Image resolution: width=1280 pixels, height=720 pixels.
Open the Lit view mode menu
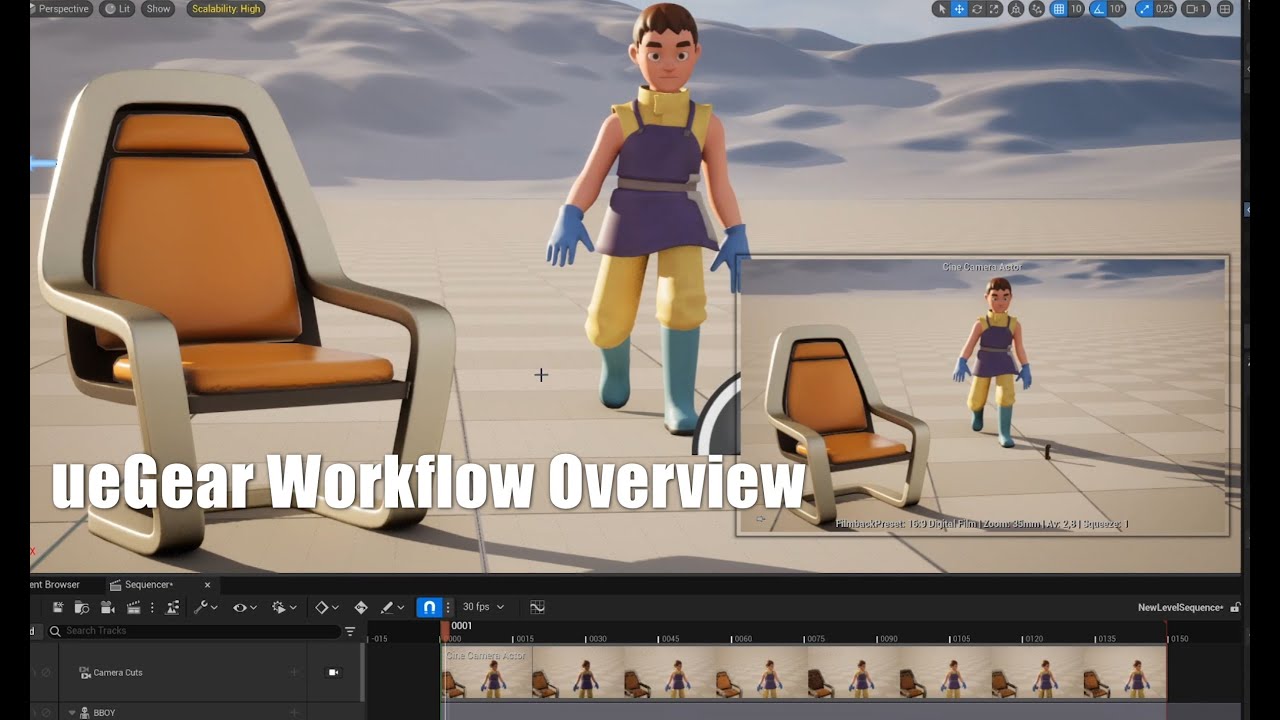pos(118,9)
